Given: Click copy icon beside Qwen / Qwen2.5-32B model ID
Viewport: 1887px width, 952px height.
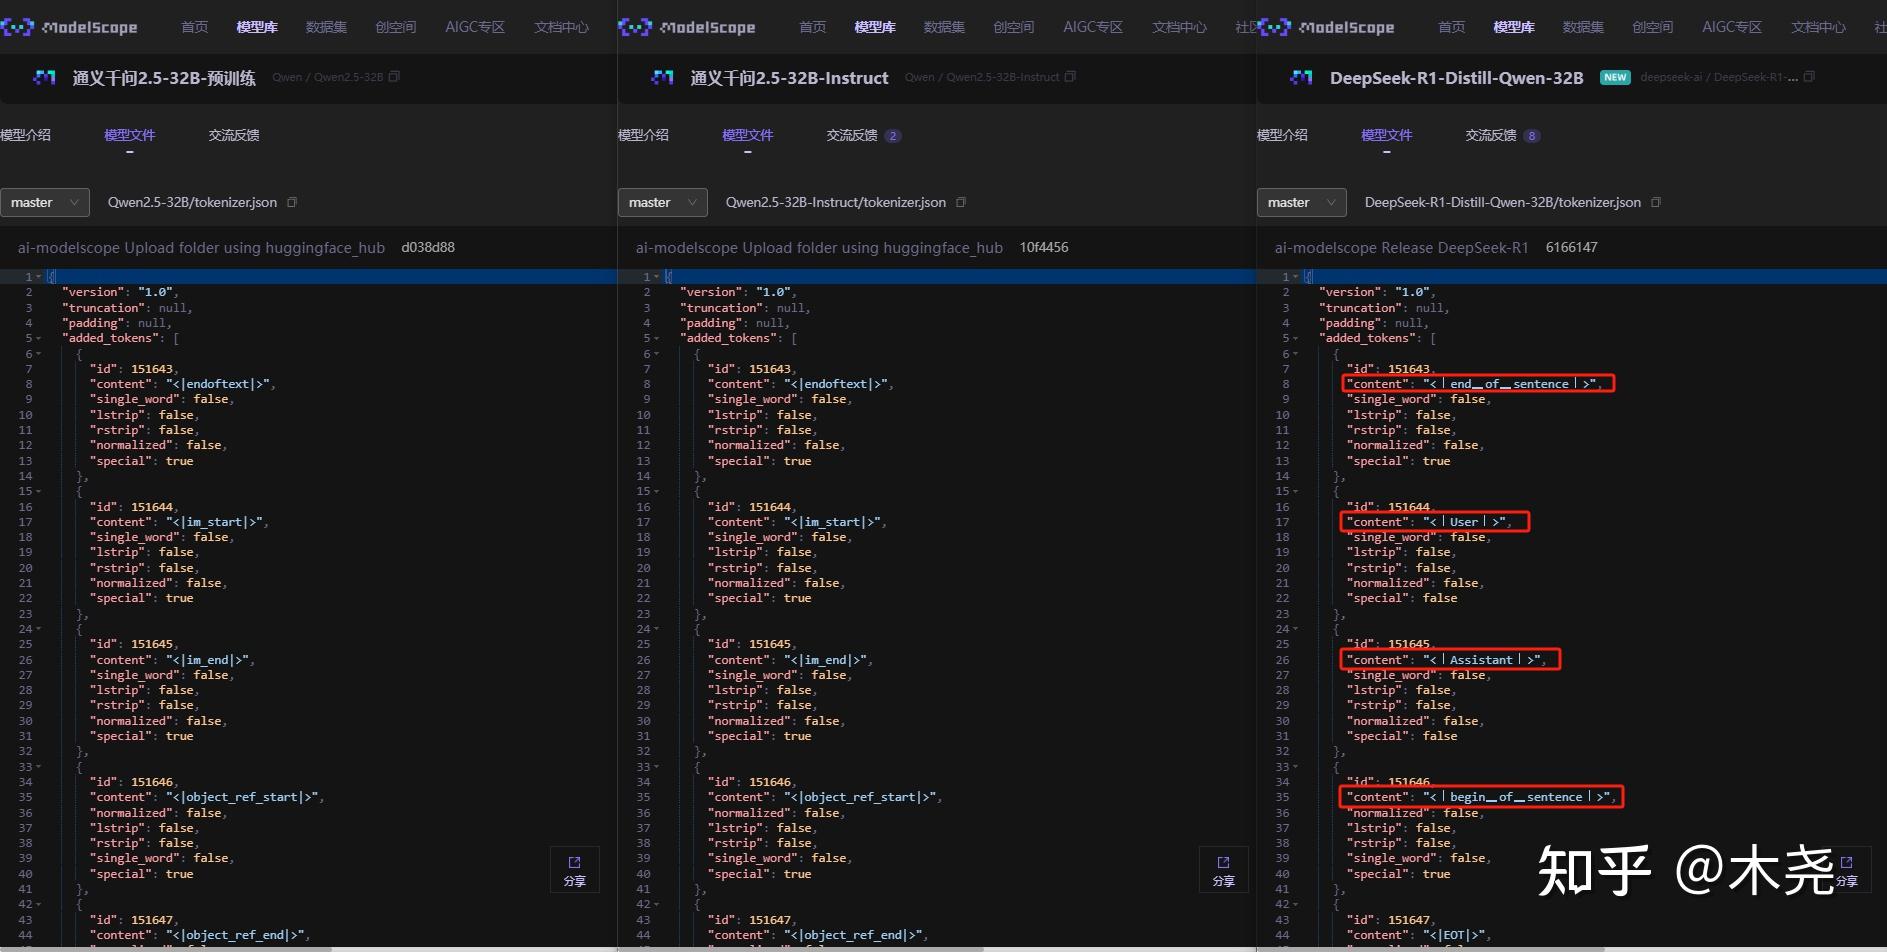Looking at the screenshot, I should [394, 77].
